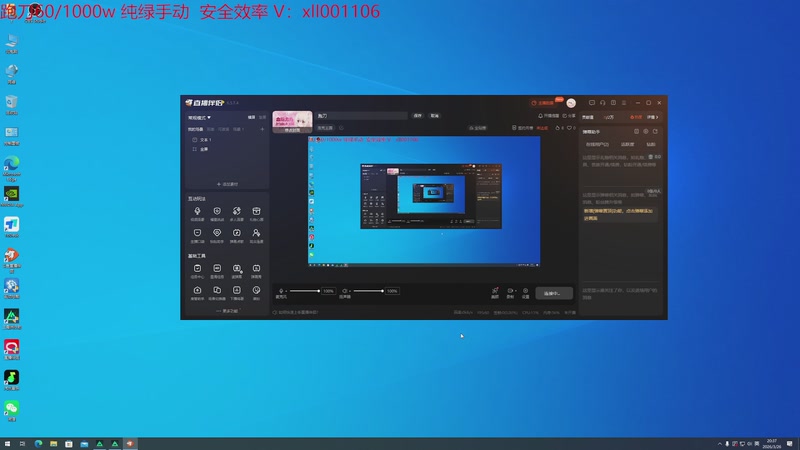
Task: Open the Recycle Bin on desktop
Action: click(x=11, y=105)
